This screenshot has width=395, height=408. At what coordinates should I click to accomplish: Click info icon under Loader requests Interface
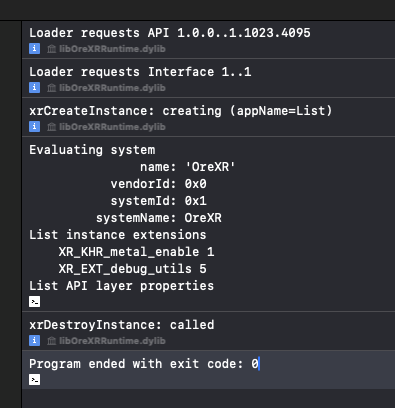point(34,88)
